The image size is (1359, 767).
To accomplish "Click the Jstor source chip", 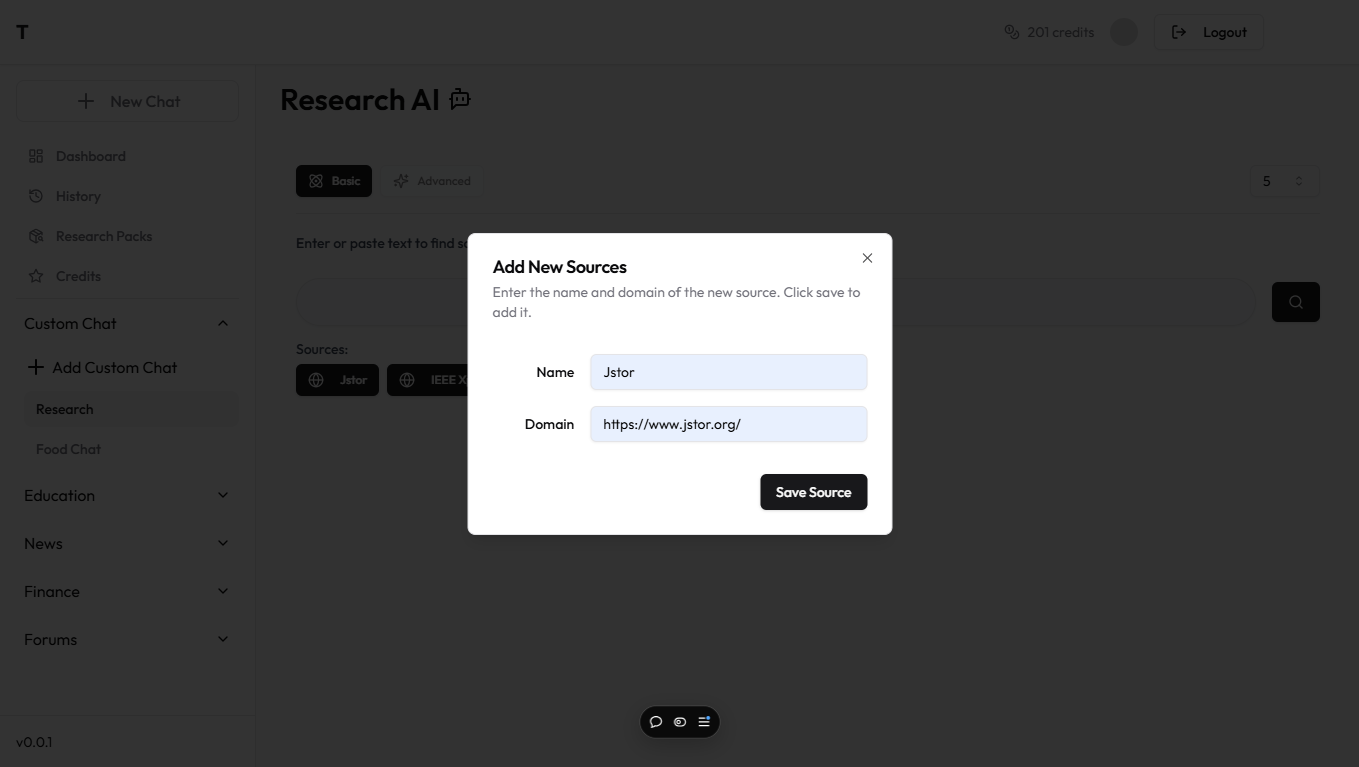I will coord(337,380).
